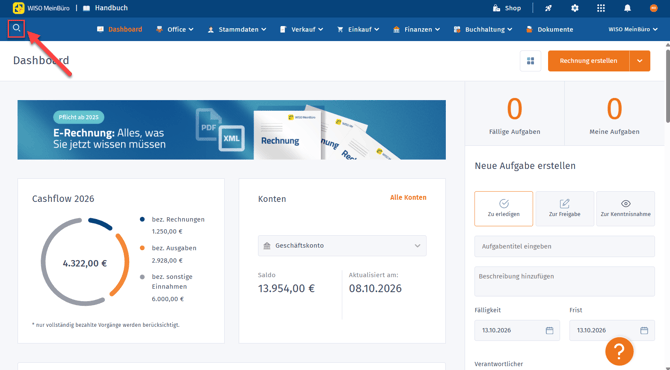Open the apps grid icon in the top bar
Screen dimensions: 670x370
(x=601, y=8)
